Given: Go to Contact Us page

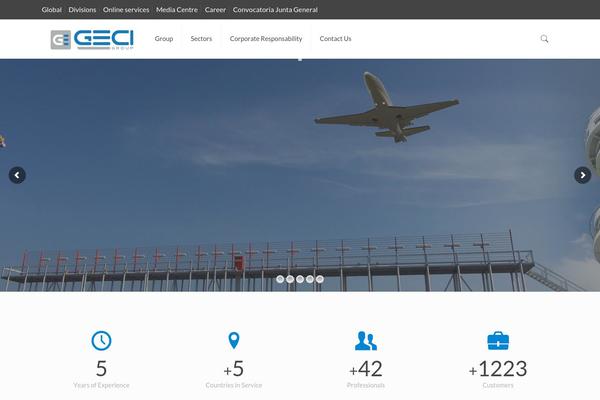Looking at the screenshot, I should [335, 39].
